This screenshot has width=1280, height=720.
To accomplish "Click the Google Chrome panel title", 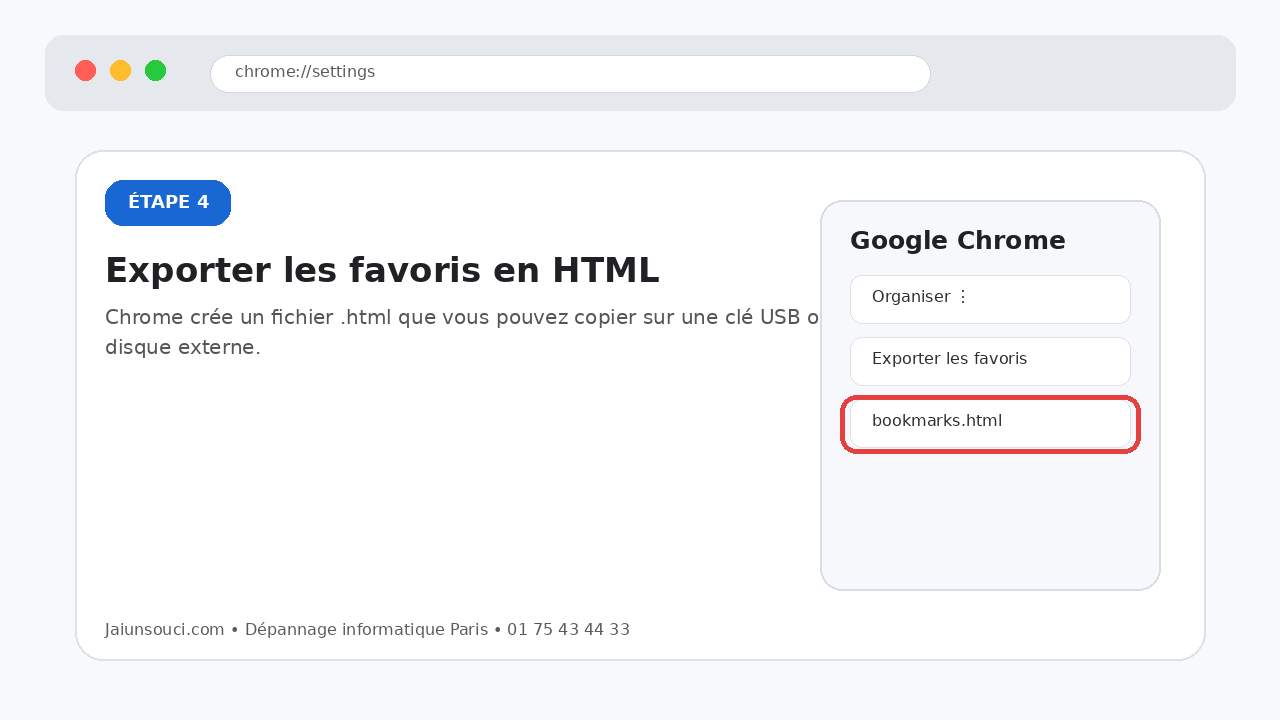I will coord(957,241).
